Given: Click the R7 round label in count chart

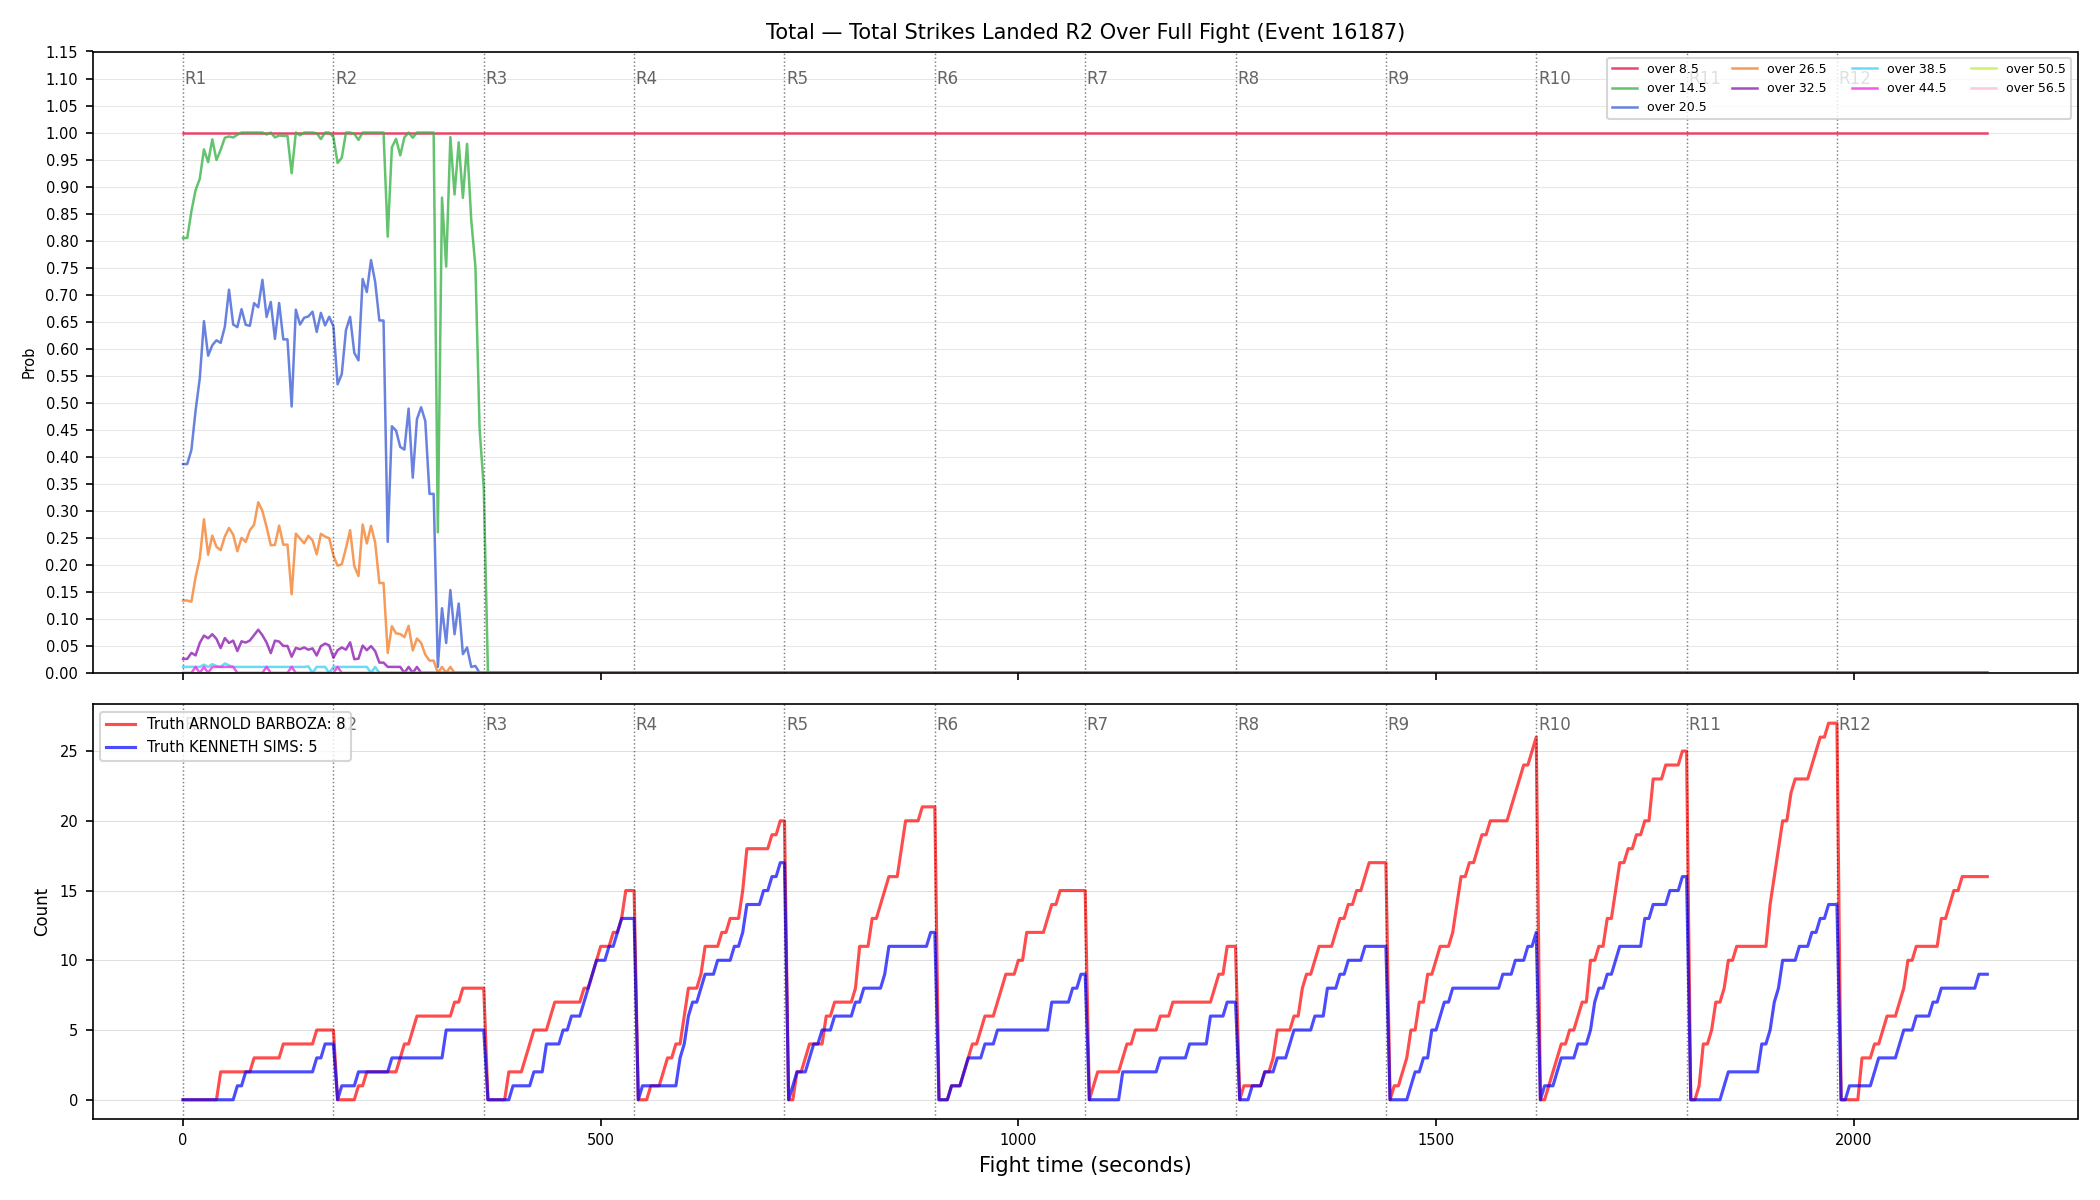Looking at the screenshot, I should [1098, 724].
